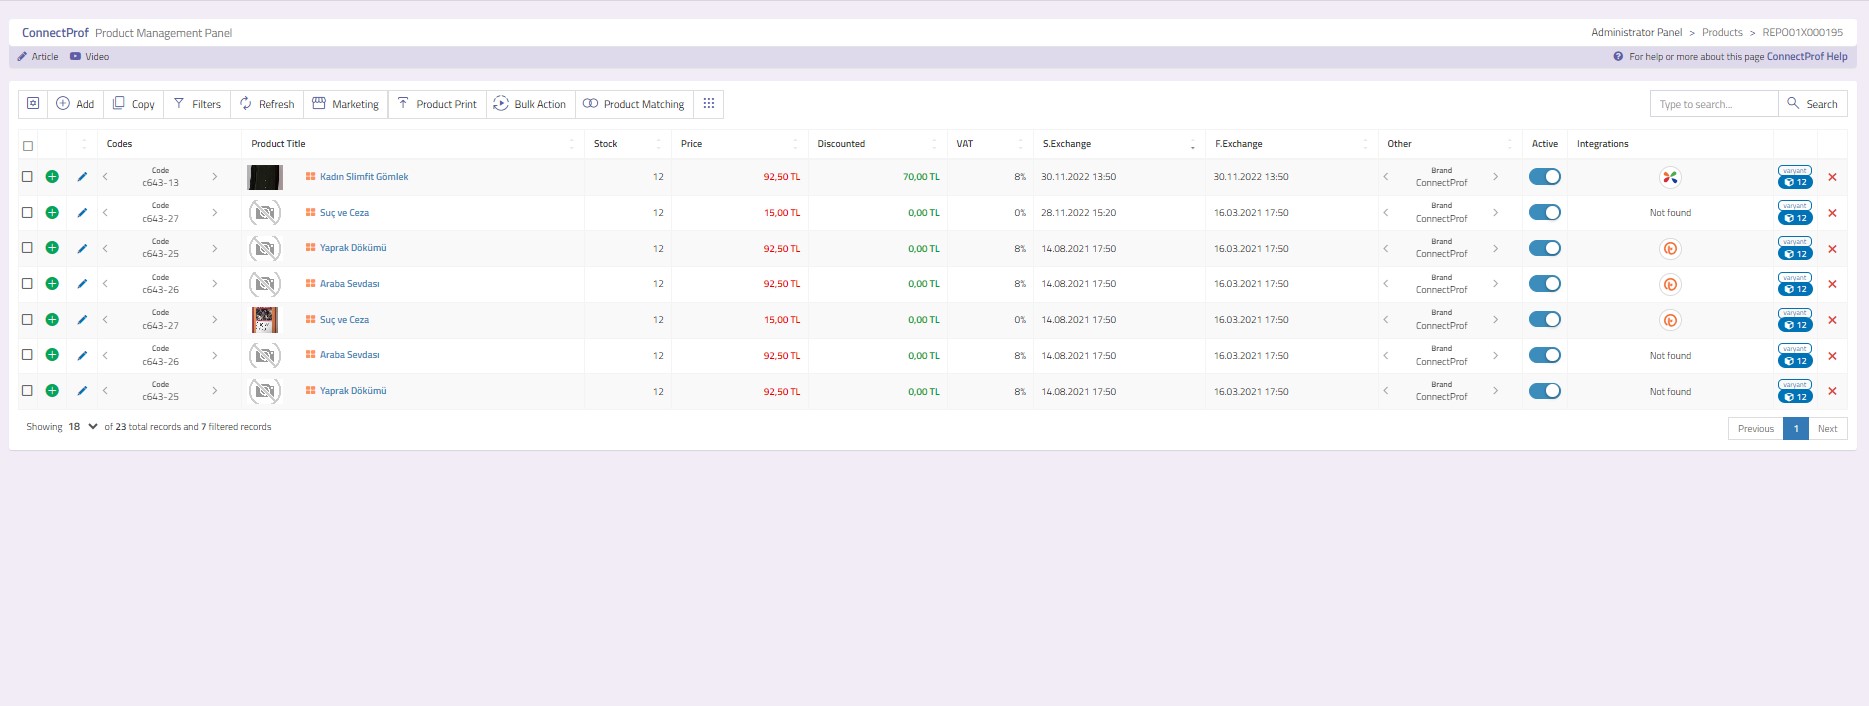Open the Products breadcrumb item
1869x706 pixels.
tap(1722, 33)
